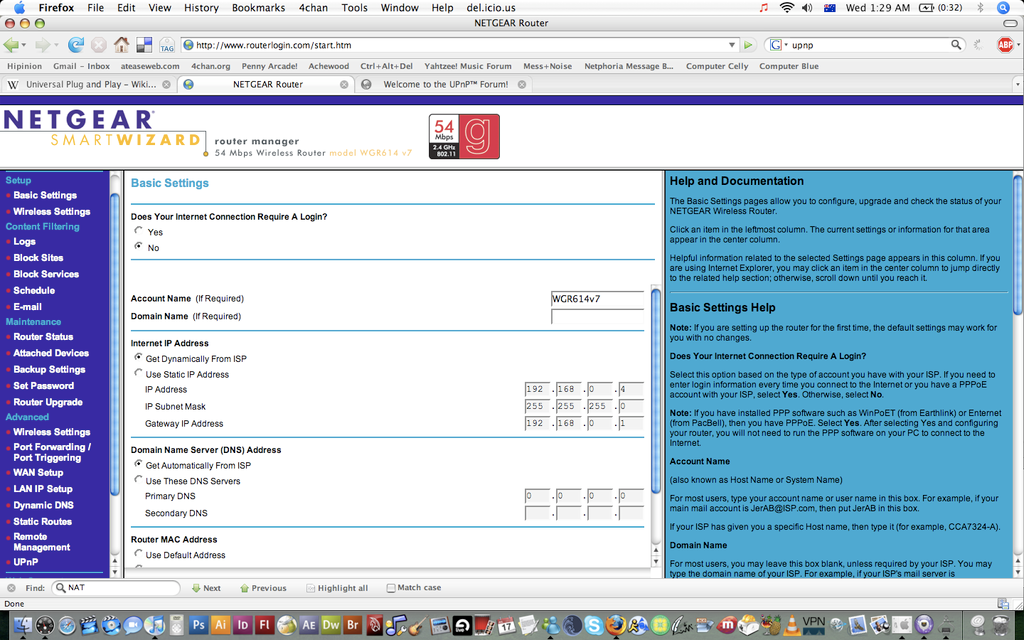The width and height of the screenshot is (1024, 640).
Task: Switch to Universal Plug and Play Wikipedia tab
Action: pyautogui.click(x=88, y=84)
